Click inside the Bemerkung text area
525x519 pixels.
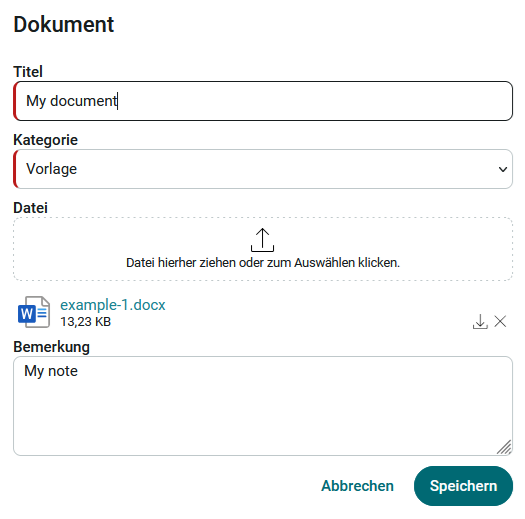pos(263,406)
